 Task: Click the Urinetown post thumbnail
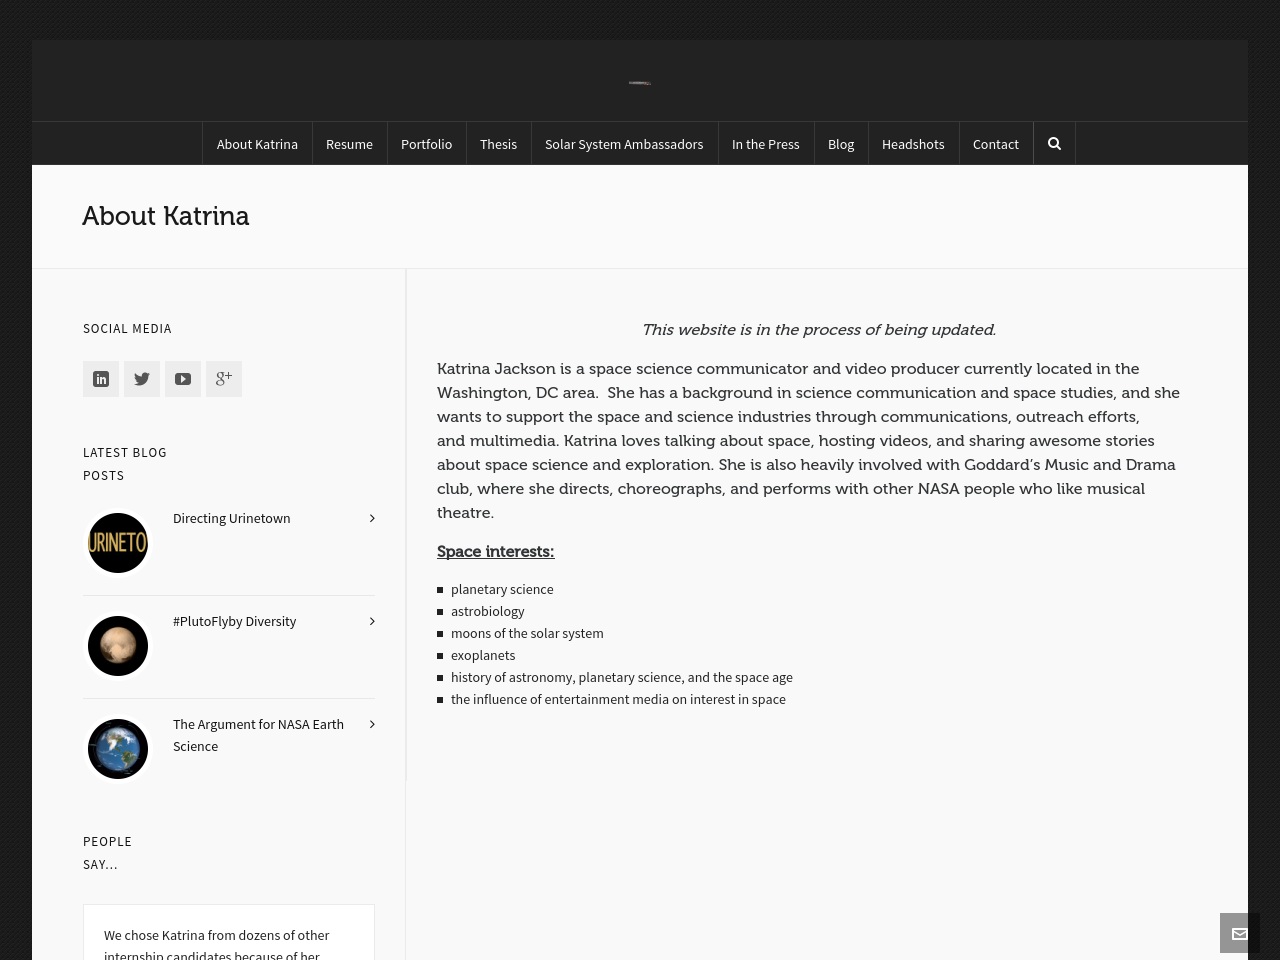tap(118, 543)
